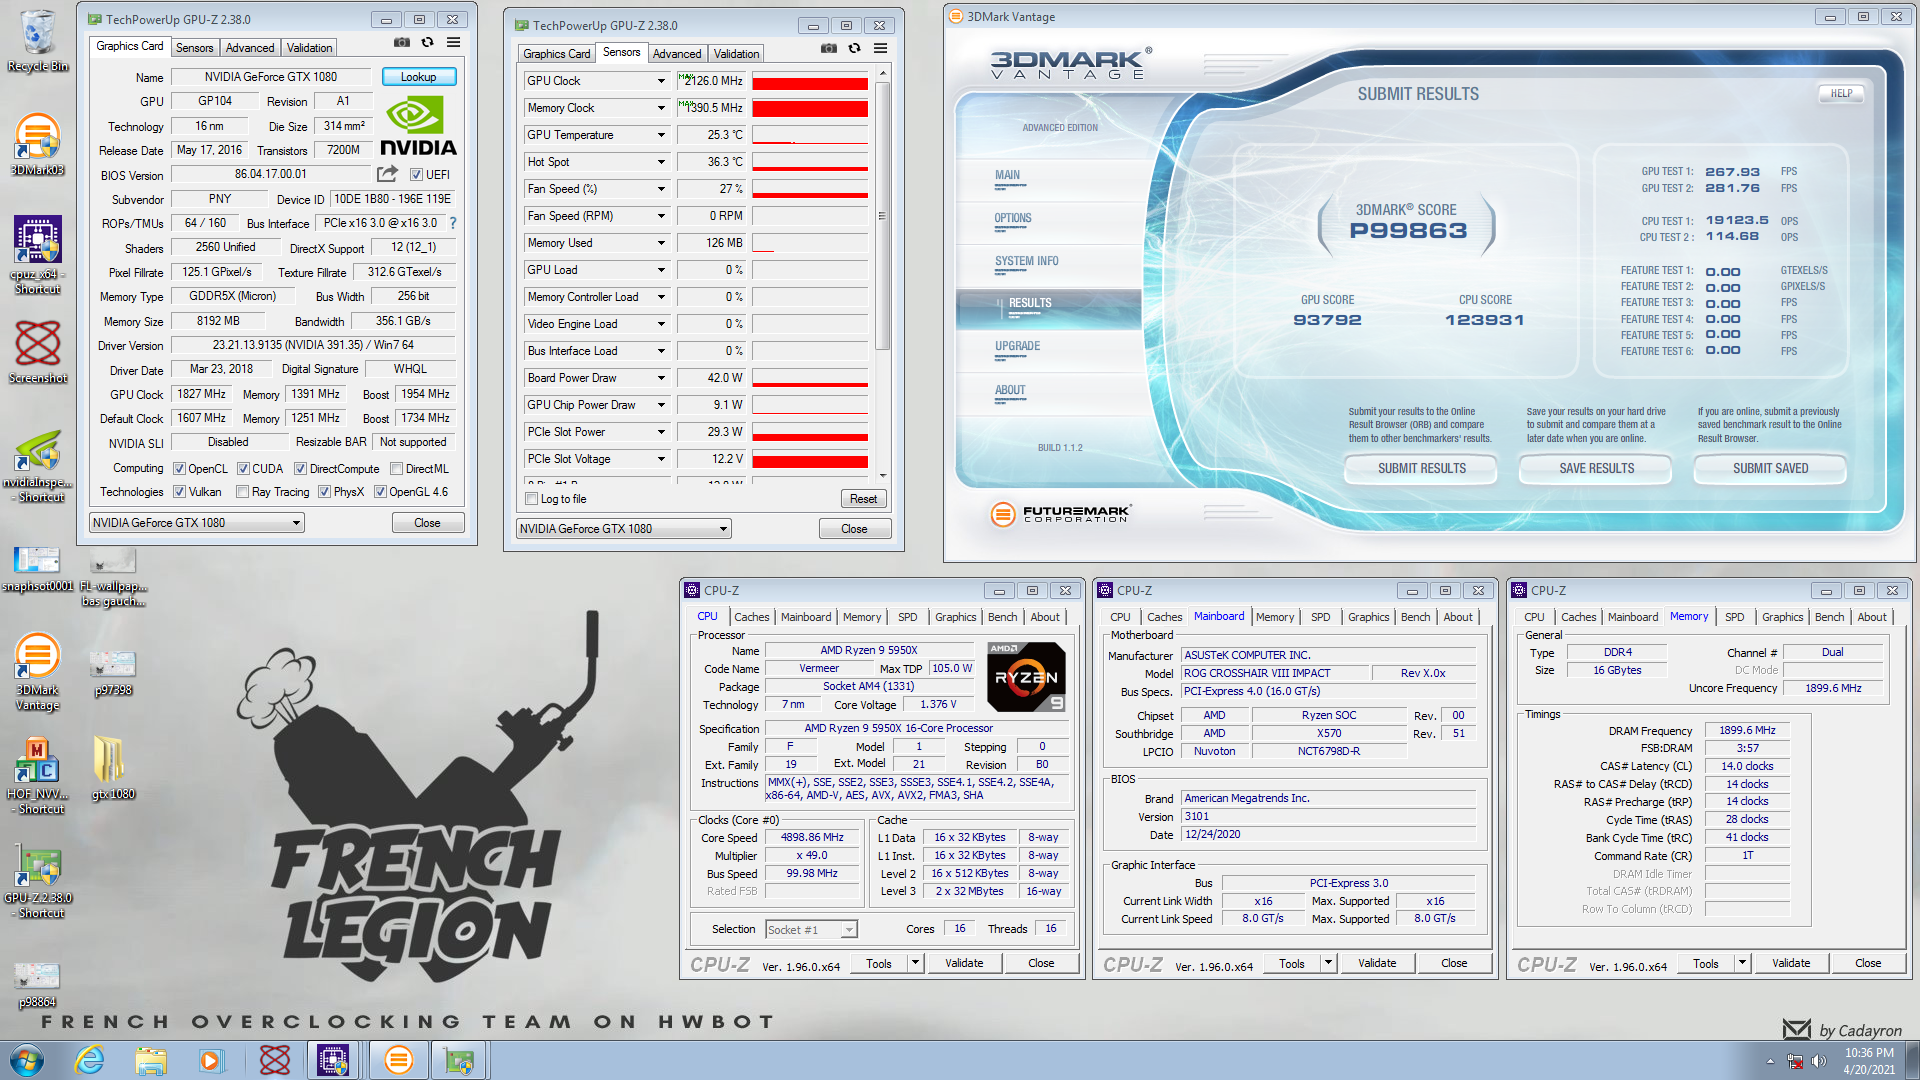Open GPU selector dropdown in left GPU-Z window
The width and height of the screenshot is (1920, 1080).
tap(196, 523)
